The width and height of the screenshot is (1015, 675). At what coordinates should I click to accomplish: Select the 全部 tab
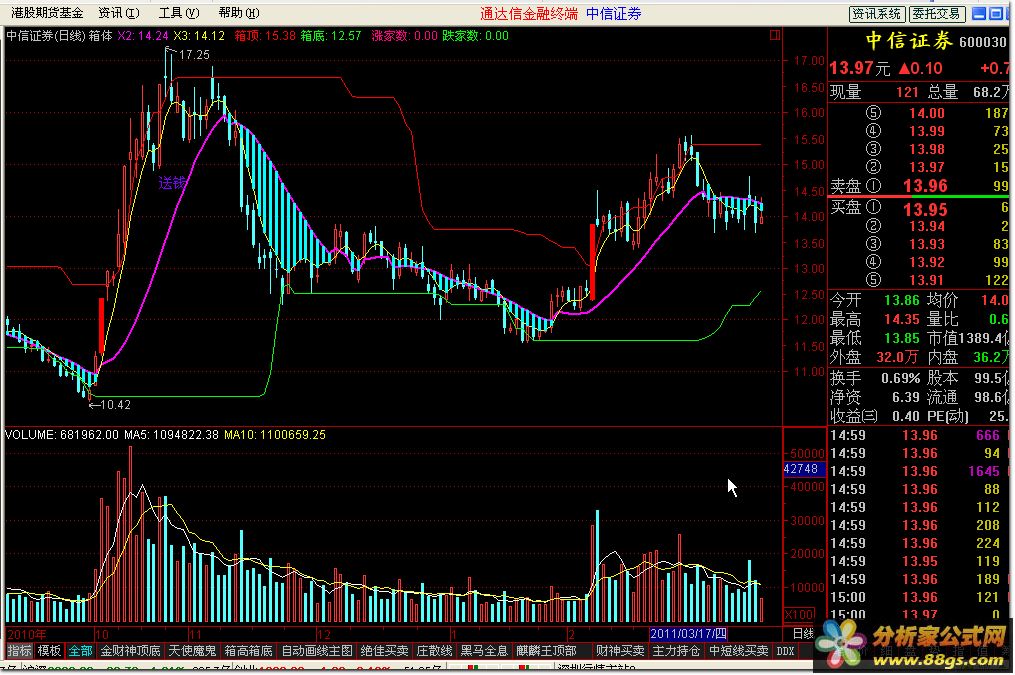pos(80,650)
